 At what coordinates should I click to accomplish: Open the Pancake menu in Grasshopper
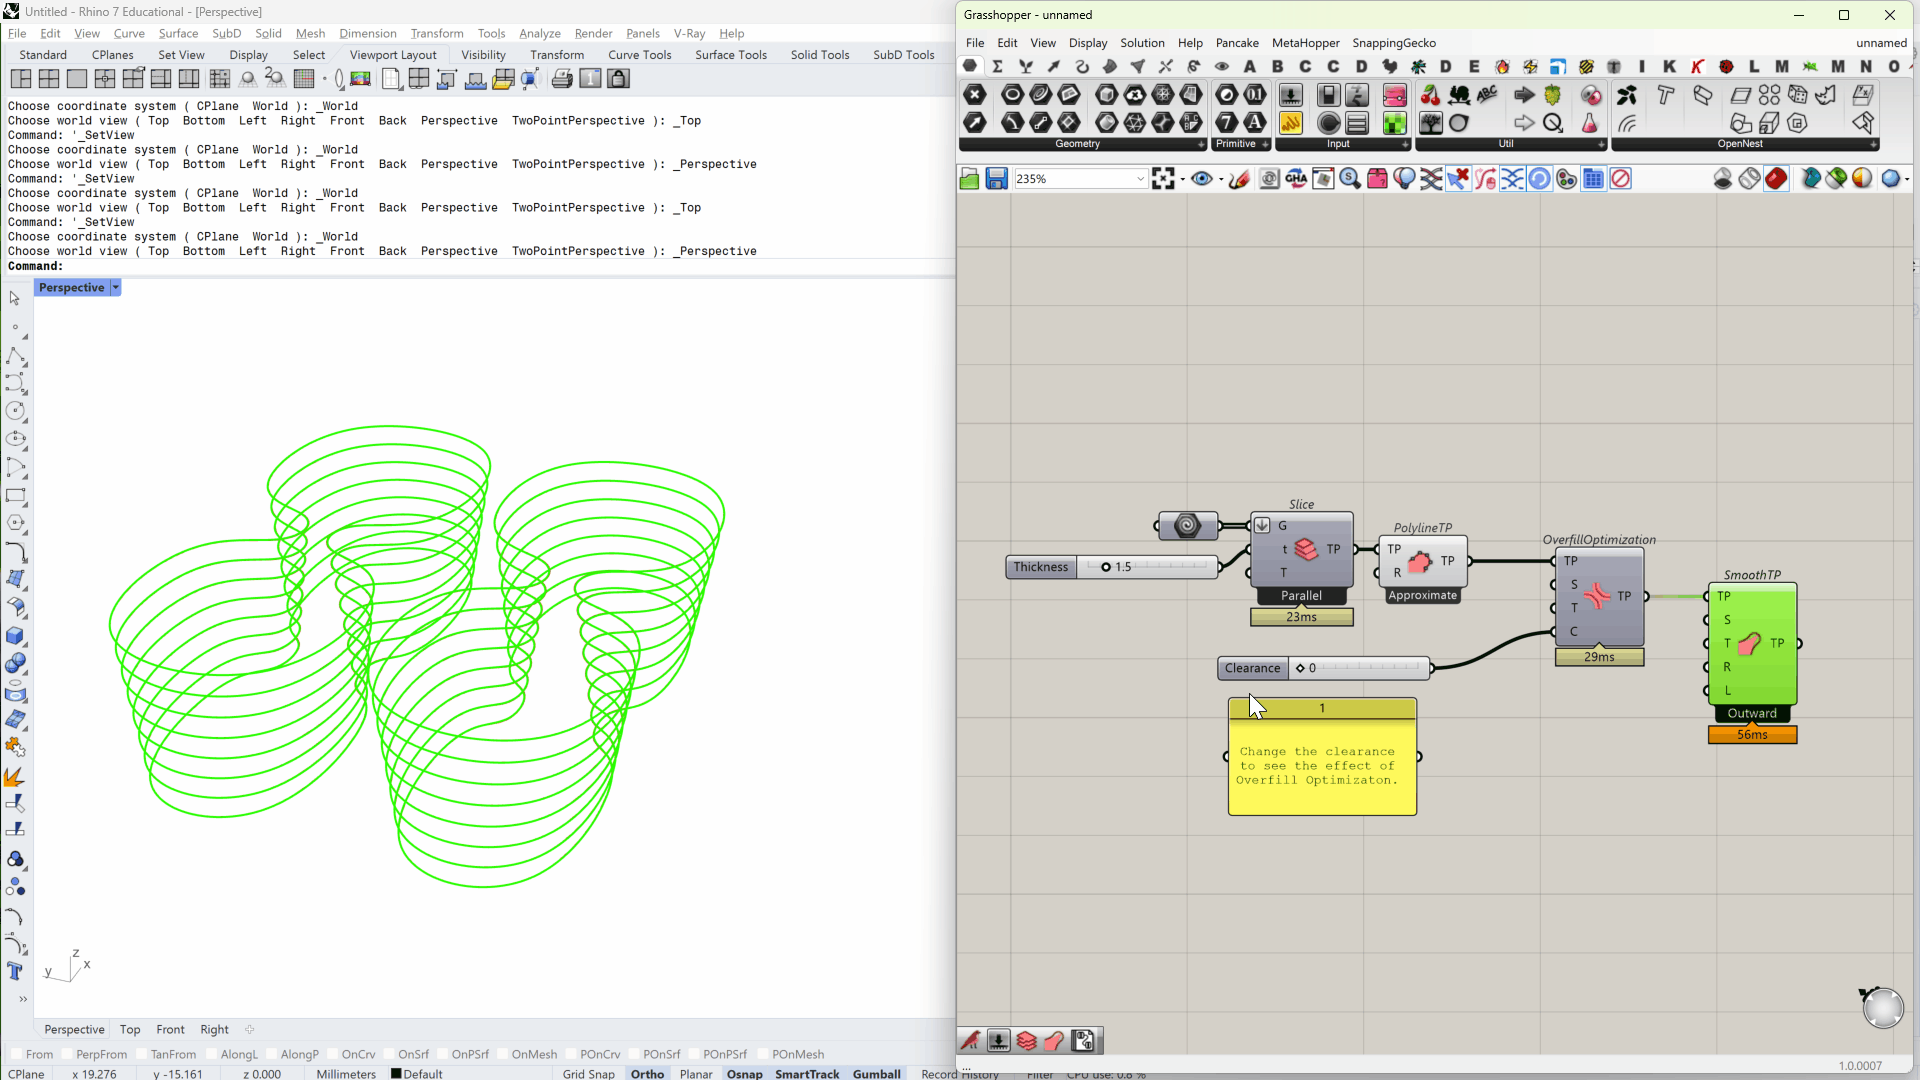1238,43
